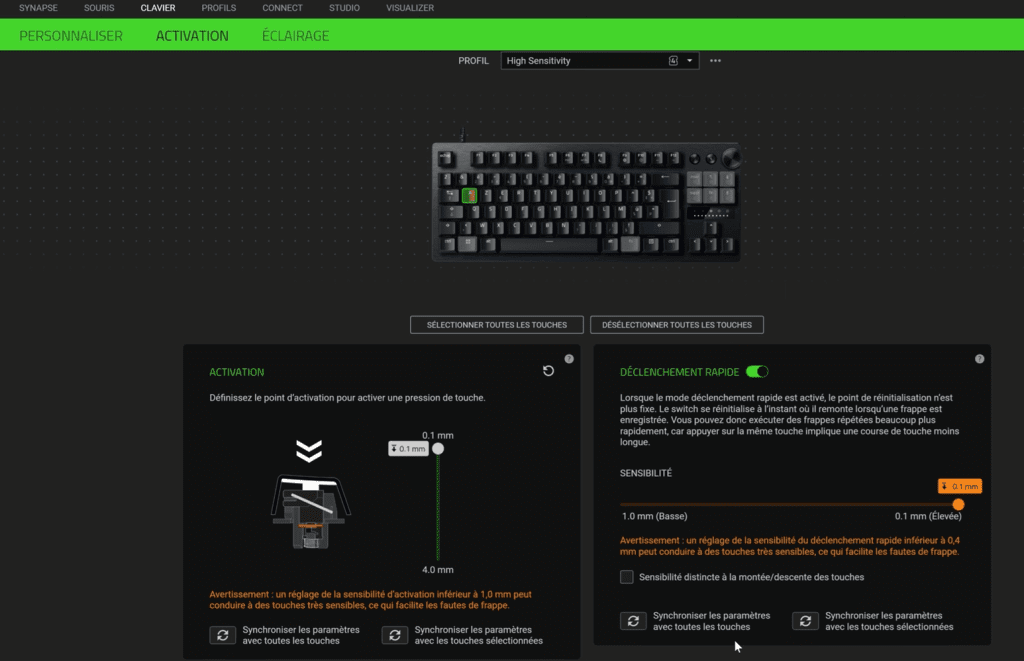
Task: Go to the Souris menu item
Action: coord(99,8)
